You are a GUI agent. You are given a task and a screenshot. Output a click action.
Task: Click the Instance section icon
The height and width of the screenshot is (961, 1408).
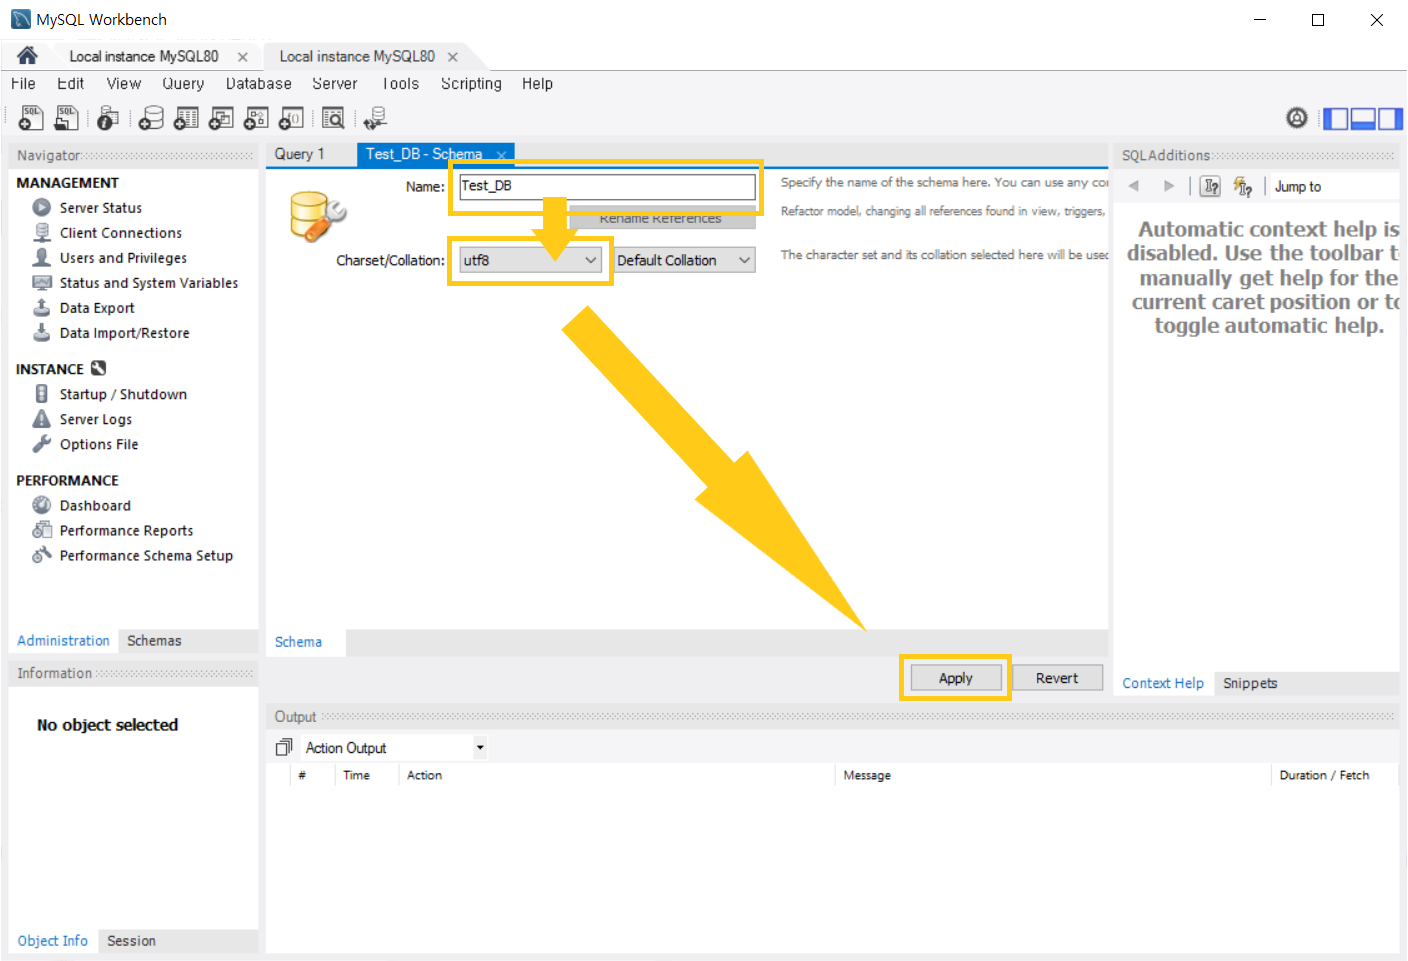pos(98,368)
